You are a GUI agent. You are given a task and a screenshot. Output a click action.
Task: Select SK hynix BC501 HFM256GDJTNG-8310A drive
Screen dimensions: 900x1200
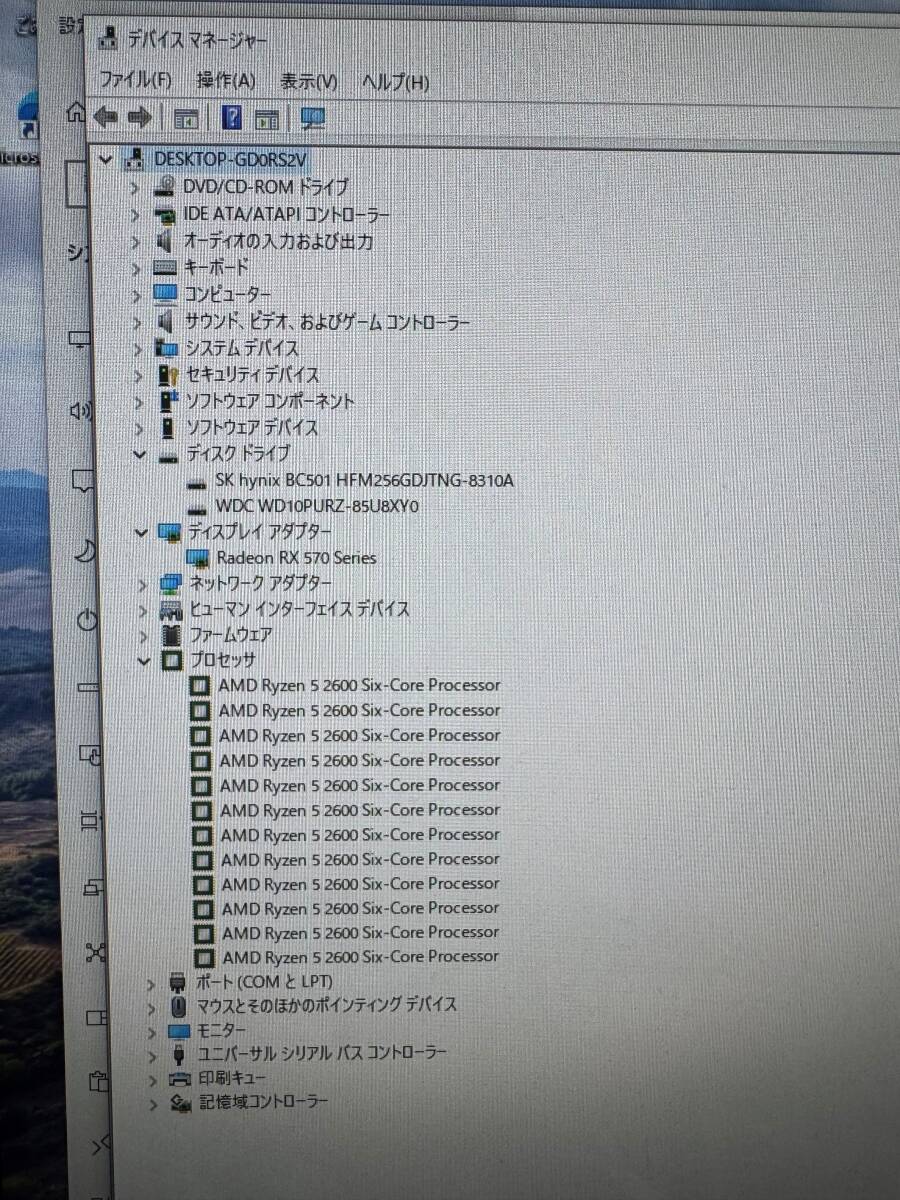coord(364,480)
